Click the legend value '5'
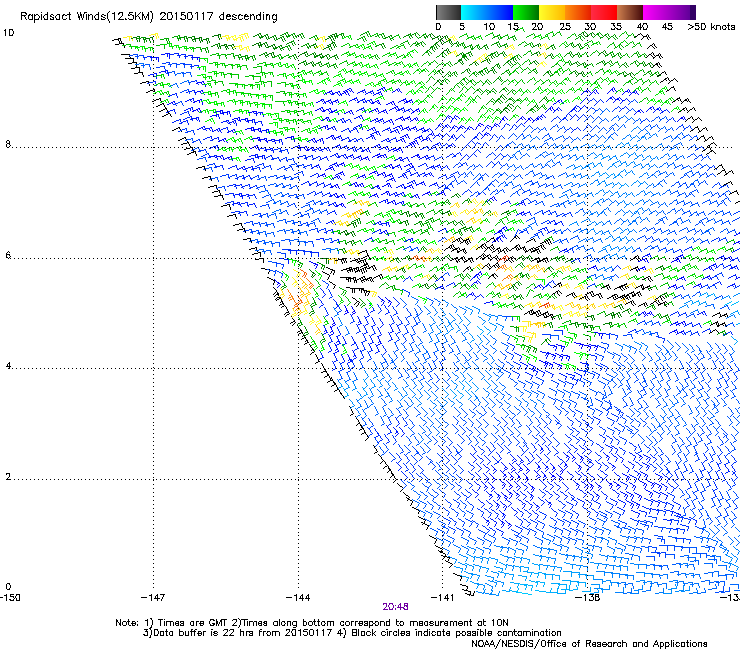 tap(462, 27)
